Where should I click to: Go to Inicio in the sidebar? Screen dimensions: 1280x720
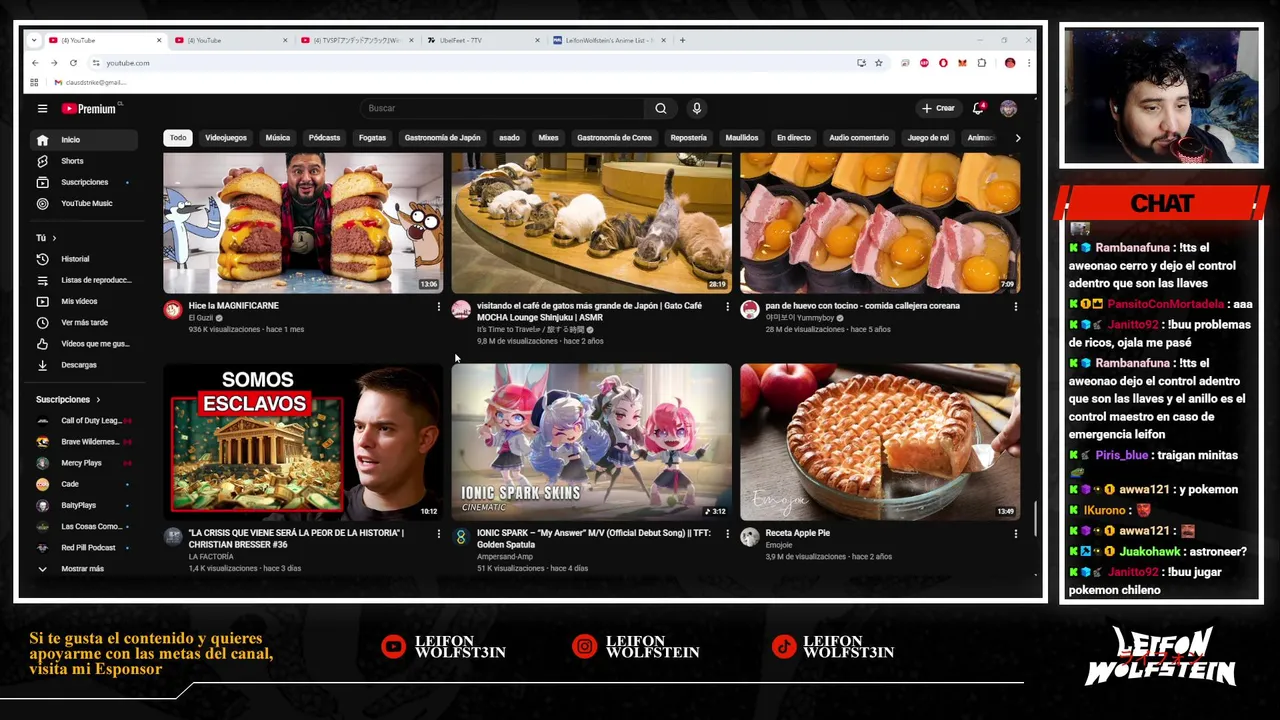pos(84,140)
